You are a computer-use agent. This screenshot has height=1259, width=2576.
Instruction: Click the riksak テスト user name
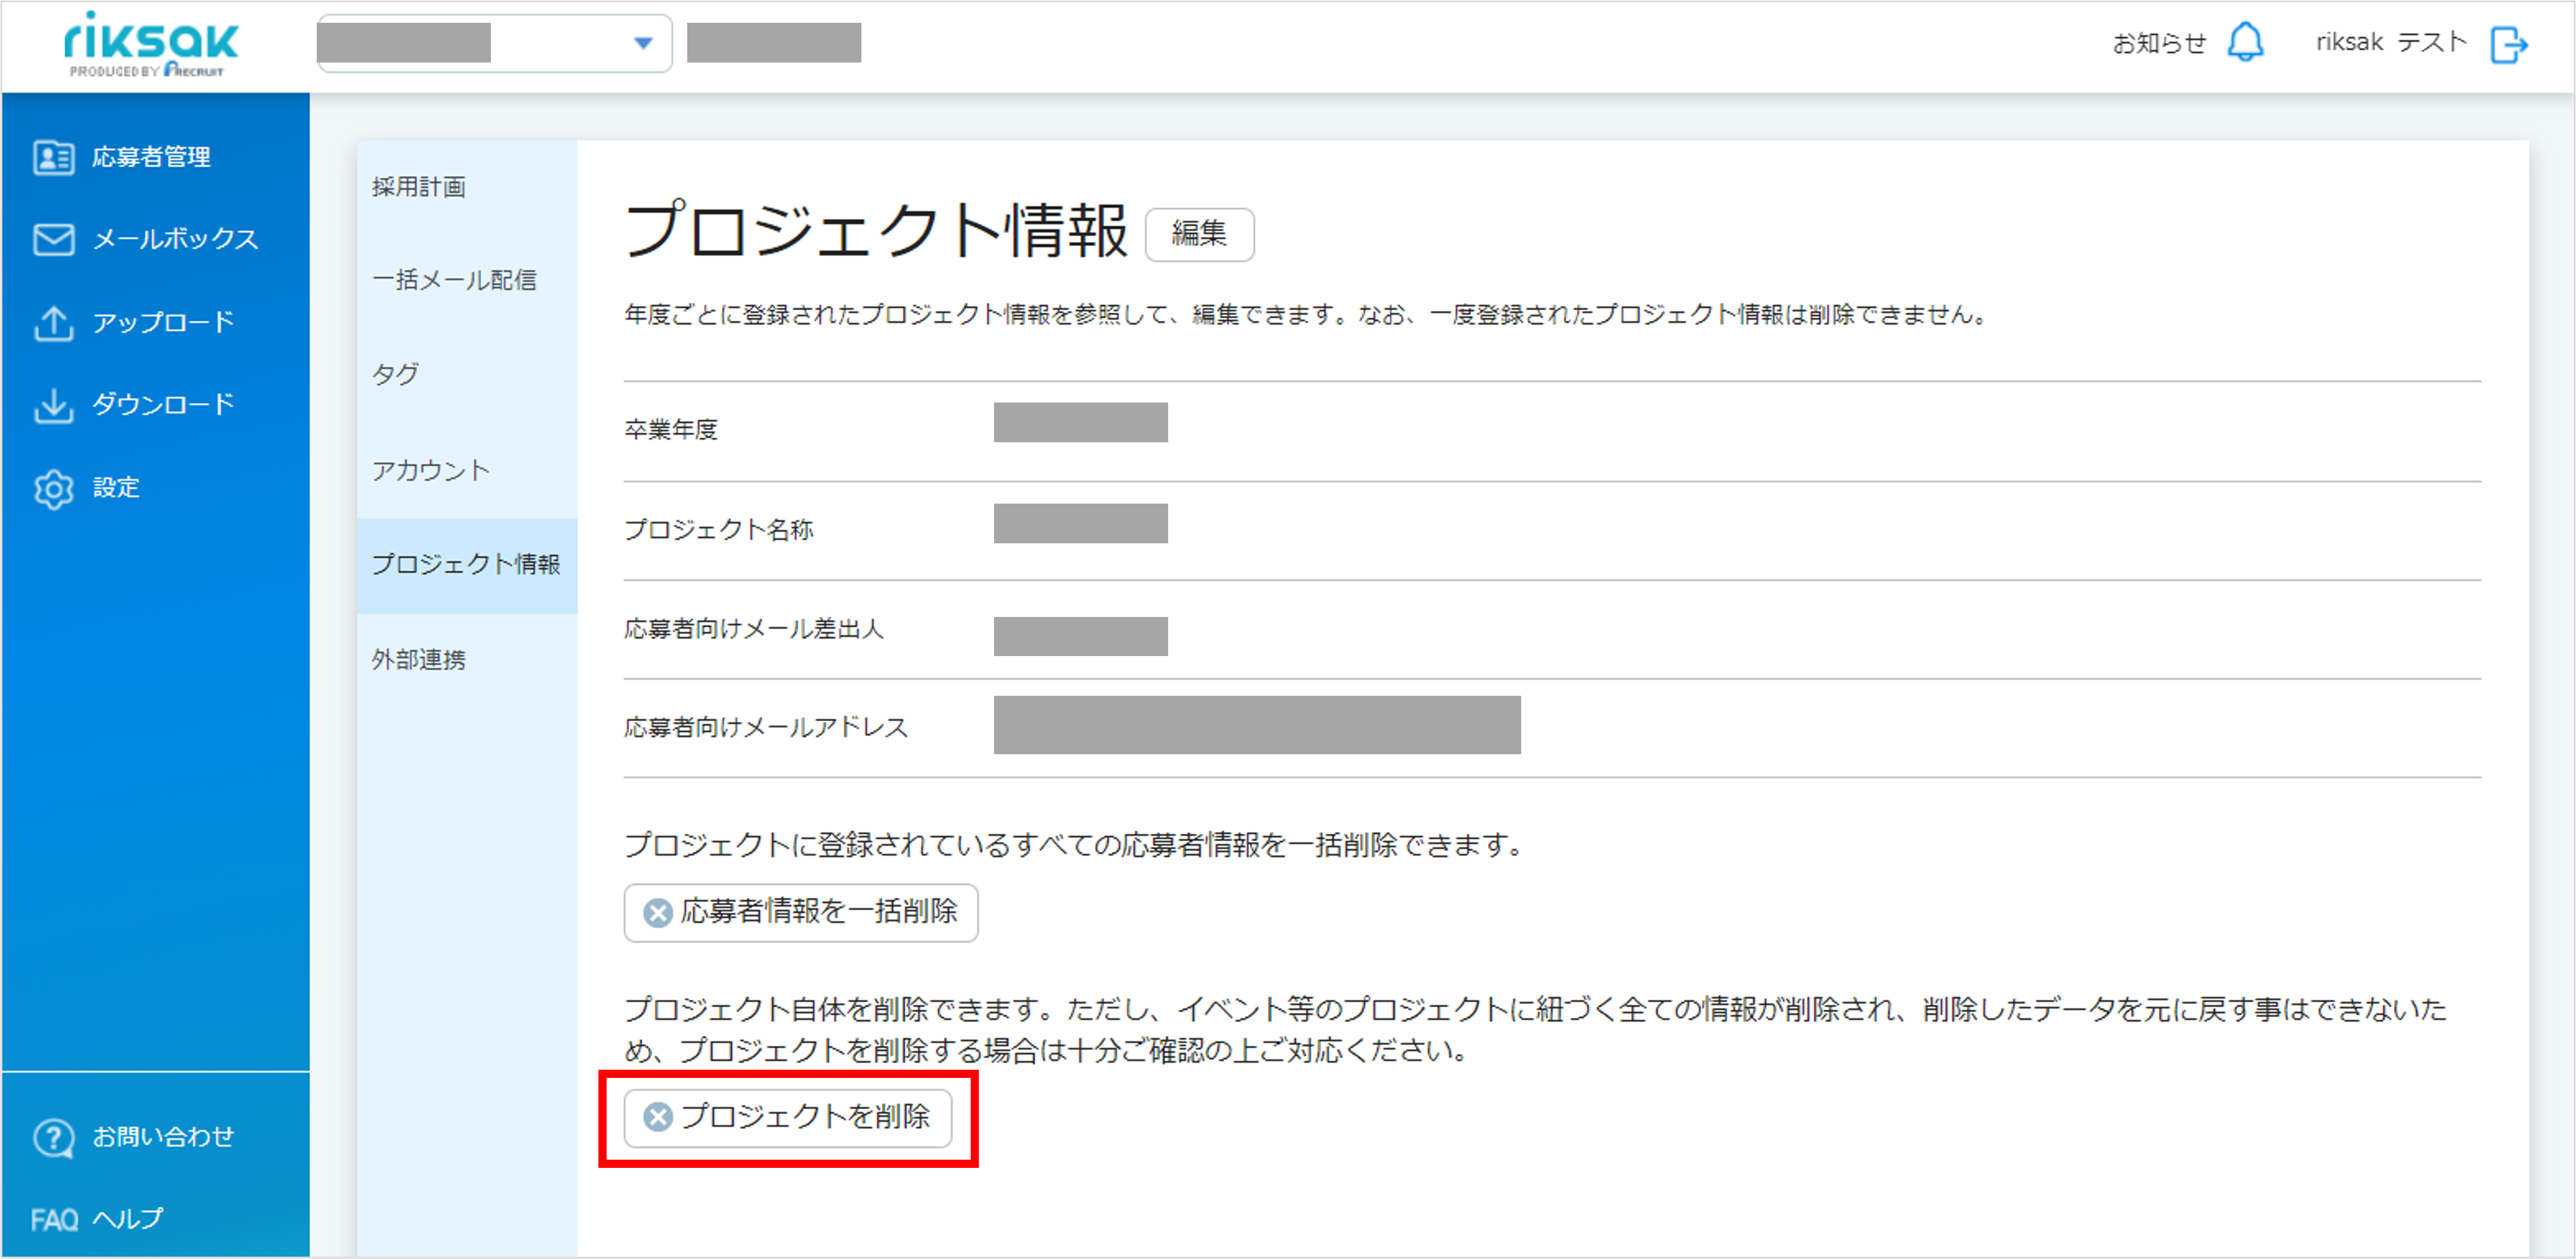click(x=2391, y=43)
